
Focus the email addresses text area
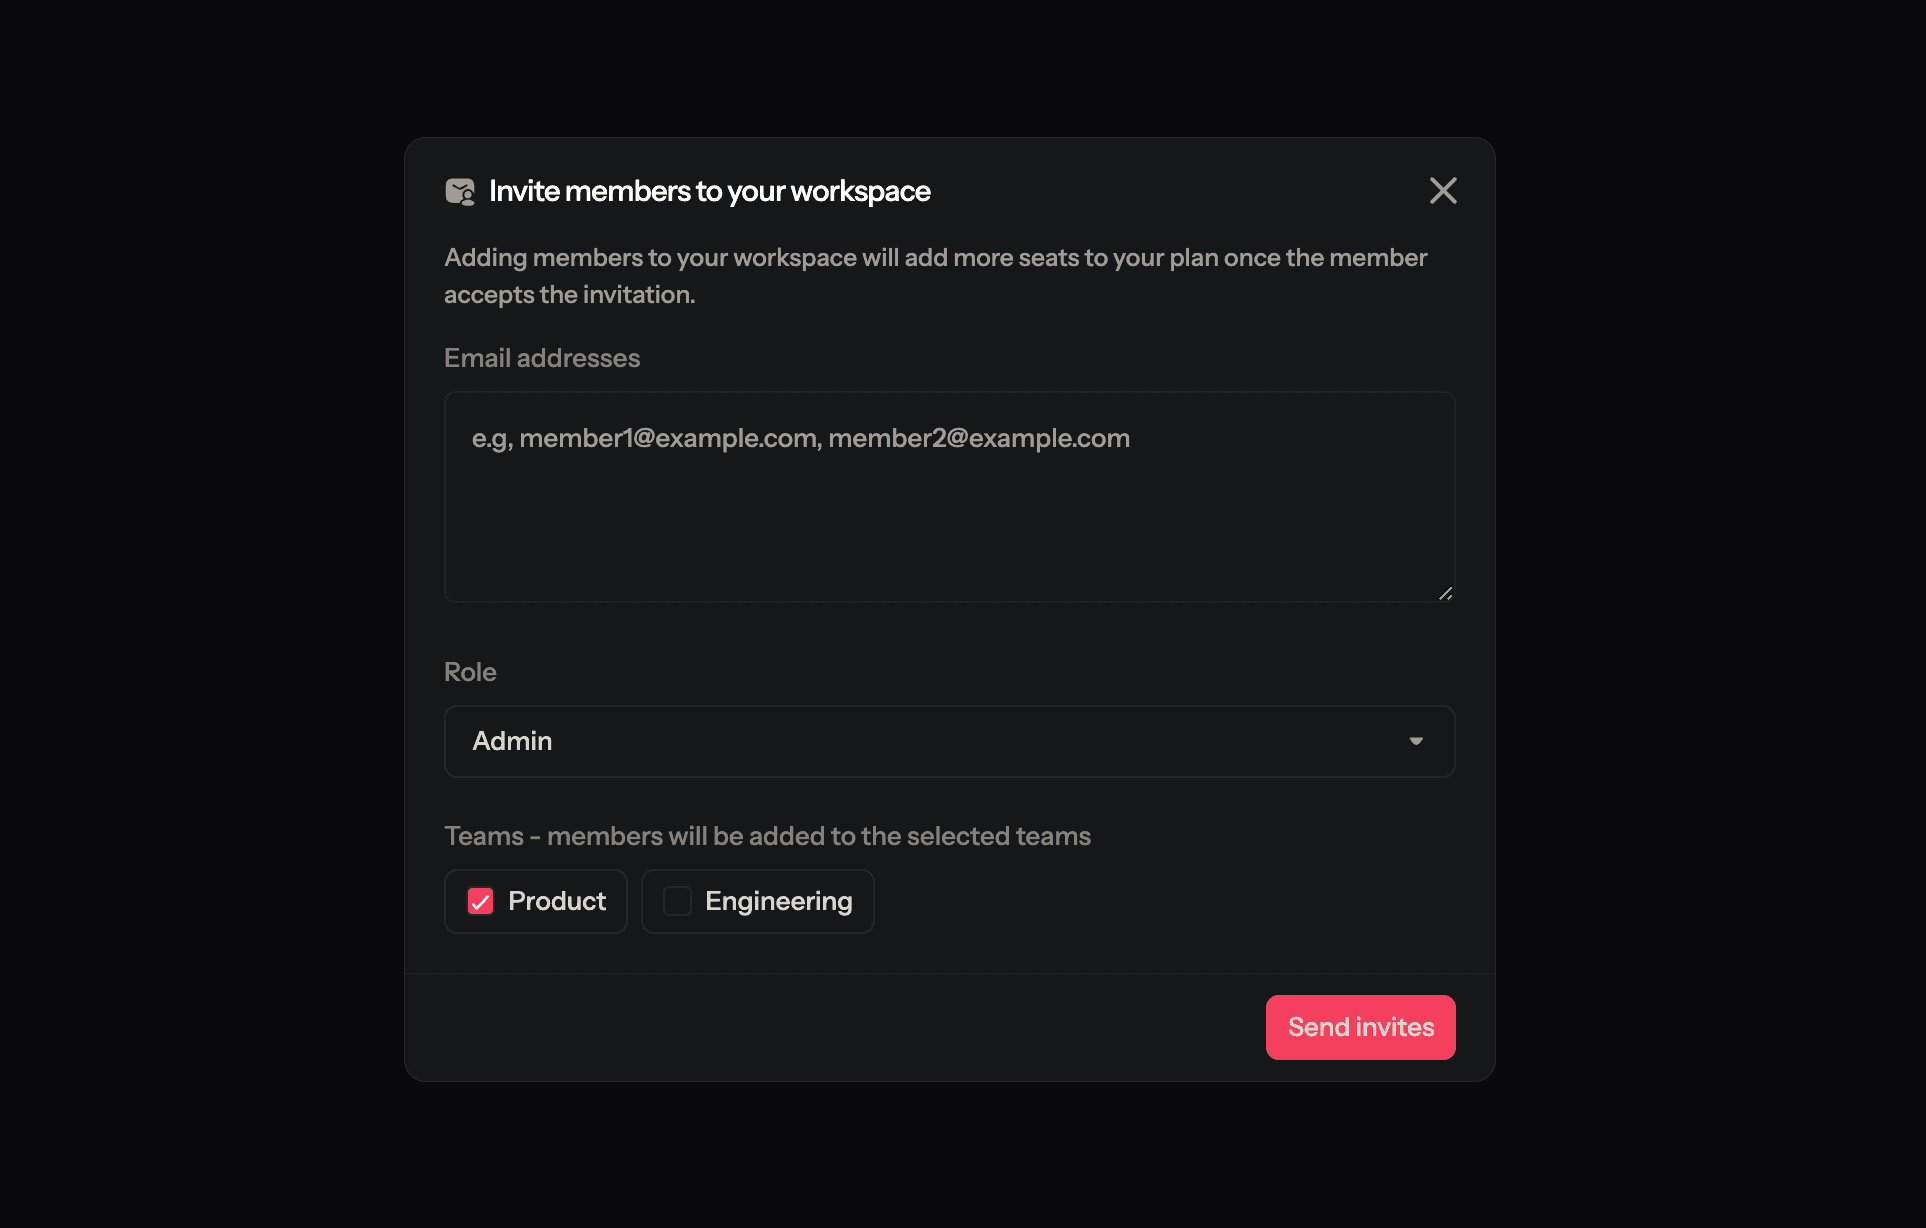pyautogui.click(x=948, y=520)
